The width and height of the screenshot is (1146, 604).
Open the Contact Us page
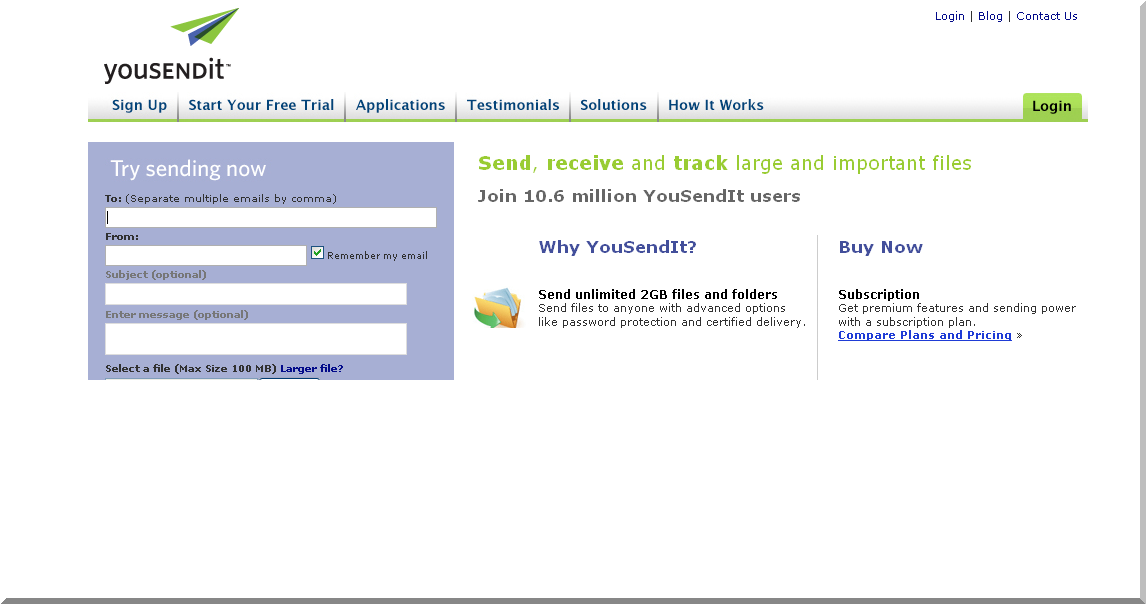[x=1046, y=15]
